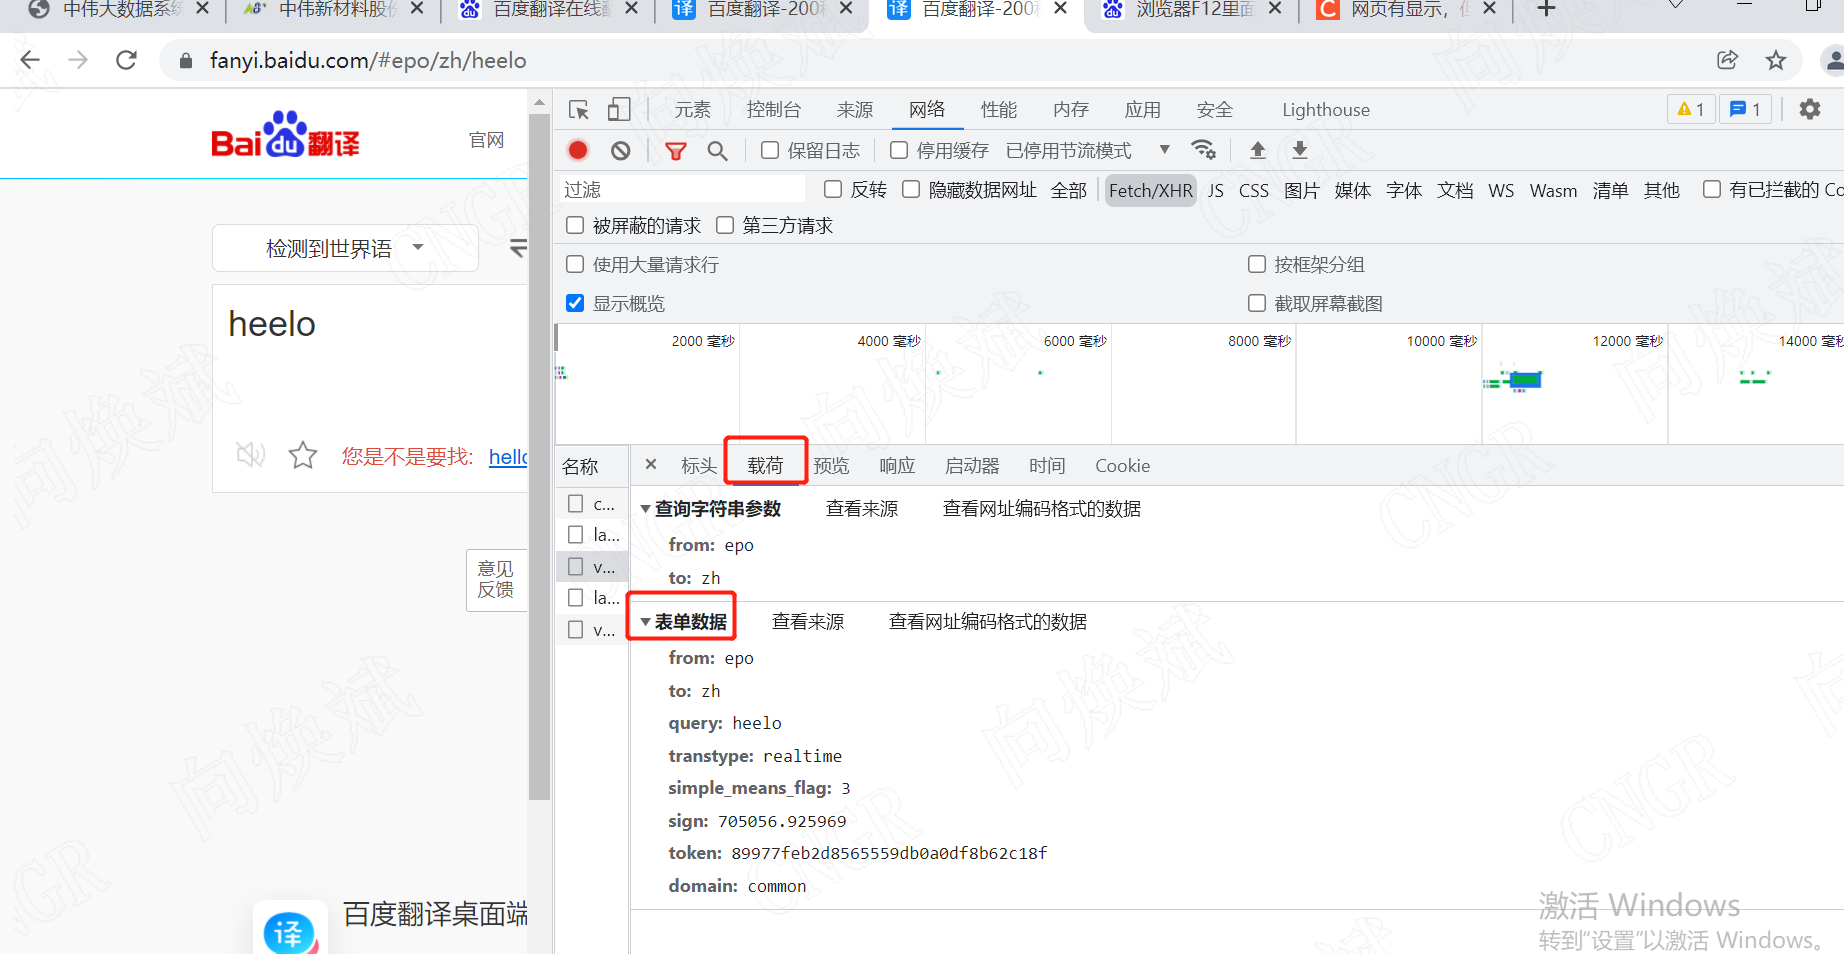1844x954 pixels.
Task: Click site lock icon in address bar
Action: click(185, 61)
